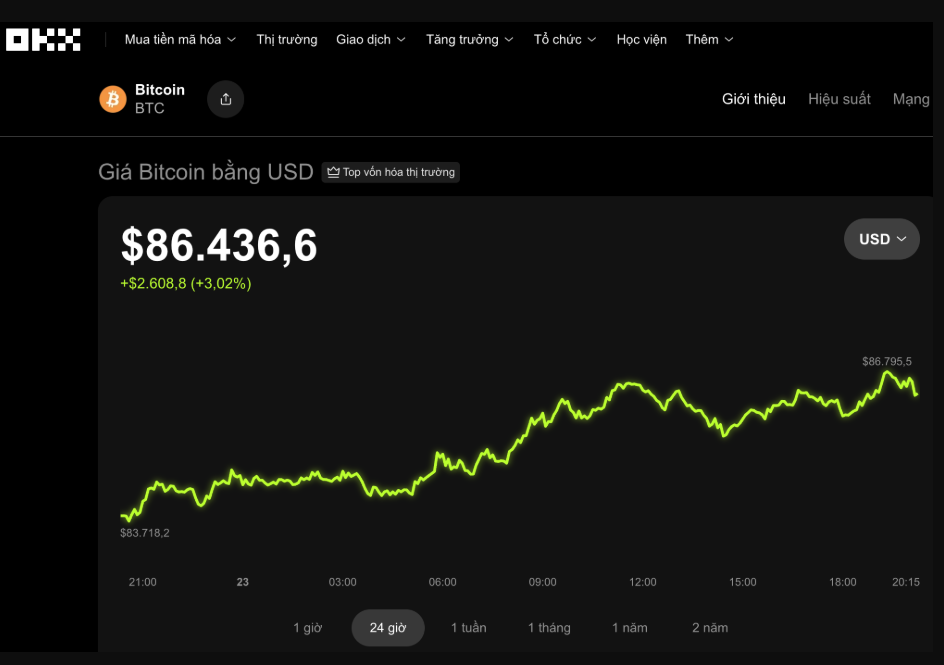Switch to the Mạng tab

click(x=911, y=99)
